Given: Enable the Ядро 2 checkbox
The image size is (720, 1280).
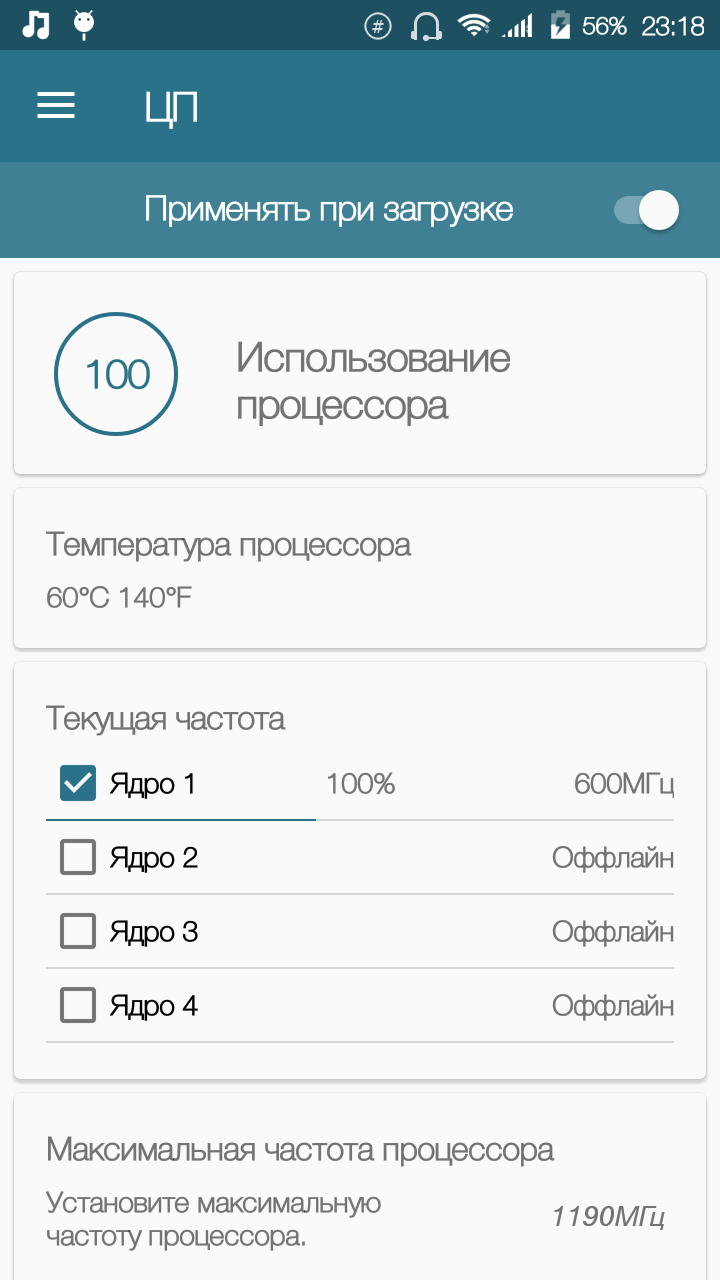Looking at the screenshot, I should coord(78,858).
